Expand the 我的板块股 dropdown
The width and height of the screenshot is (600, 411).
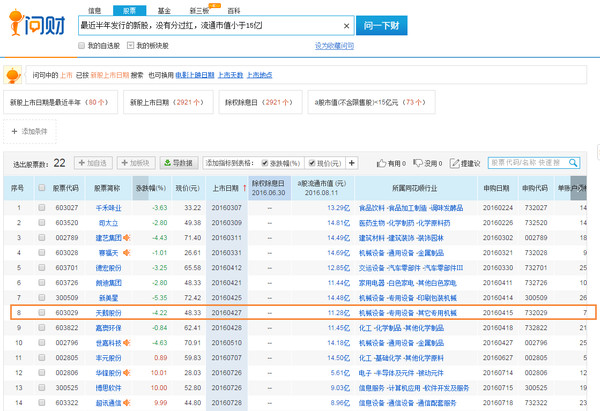point(130,46)
